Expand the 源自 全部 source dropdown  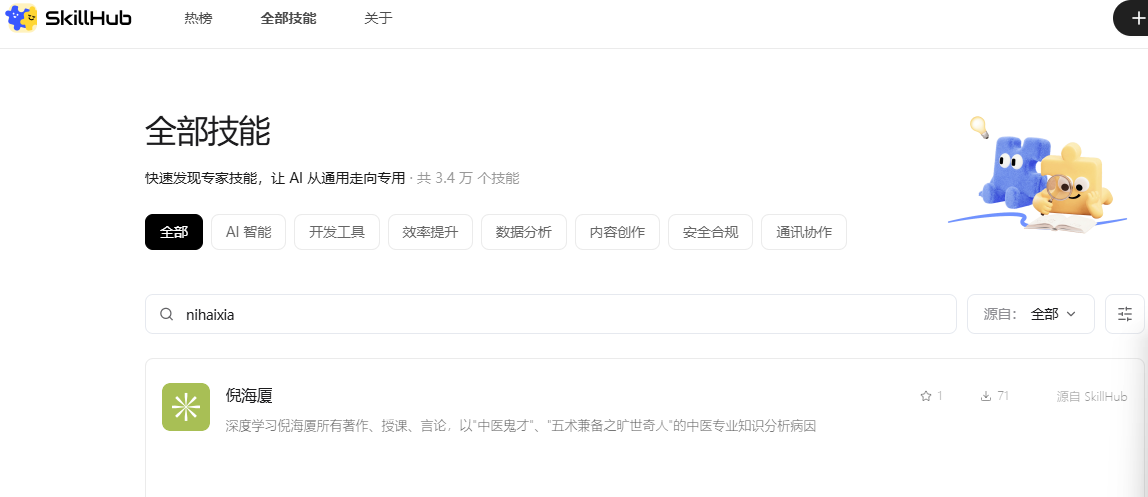click(1030, 314)
